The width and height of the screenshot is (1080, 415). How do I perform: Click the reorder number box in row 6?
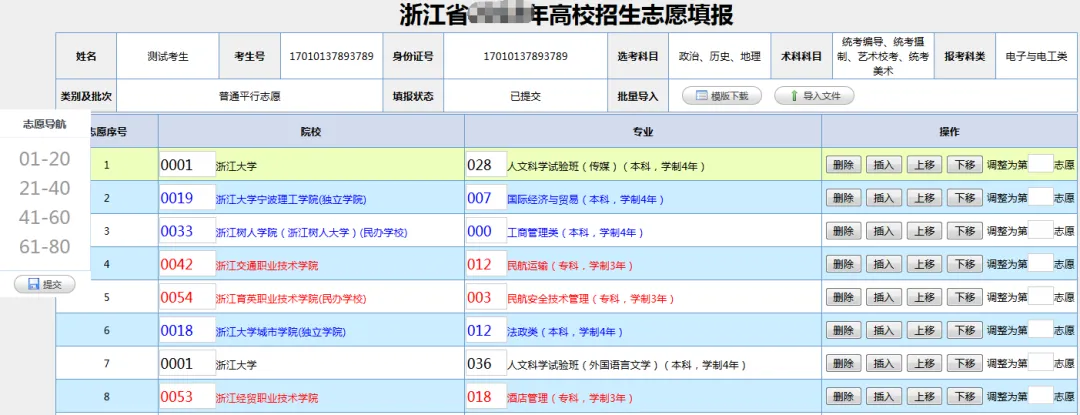(1040, 330)
